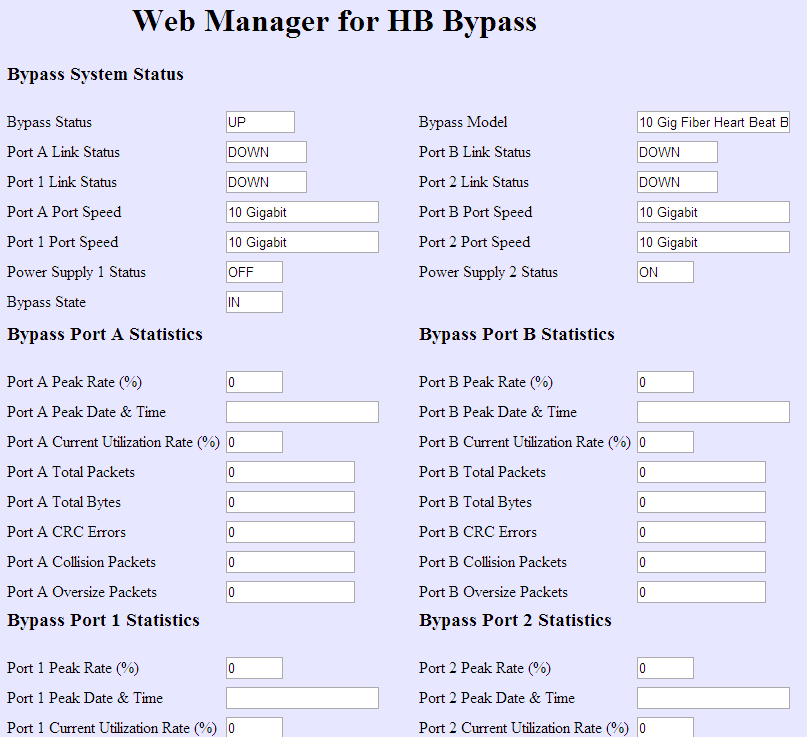Image resolution: width=807 pixels, height=737 pixels.
Task: Focus Port 2 Current Utilization Rate field
Action: click(665, 727)
